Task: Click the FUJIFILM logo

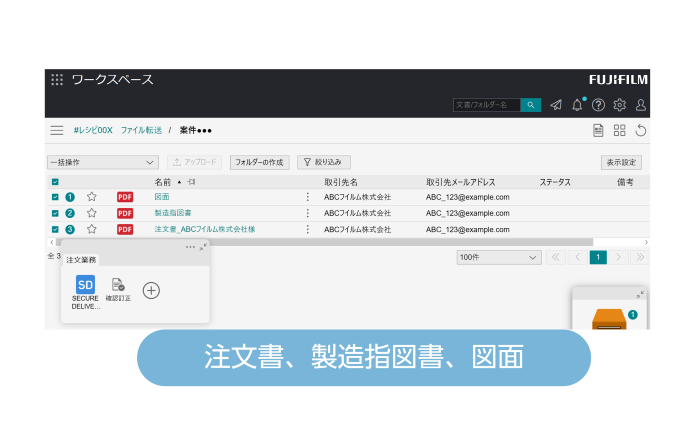Action: [618, 80]
